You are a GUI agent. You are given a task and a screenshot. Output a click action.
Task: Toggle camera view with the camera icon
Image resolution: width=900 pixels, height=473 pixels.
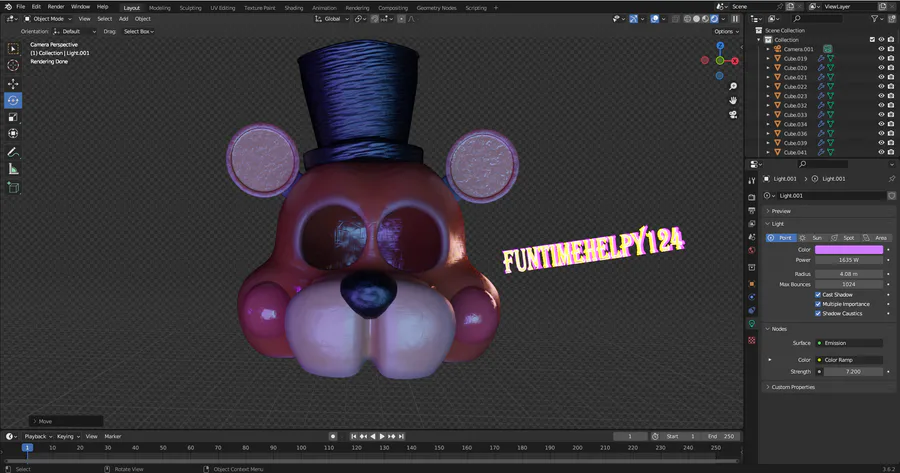coord(733,114)
